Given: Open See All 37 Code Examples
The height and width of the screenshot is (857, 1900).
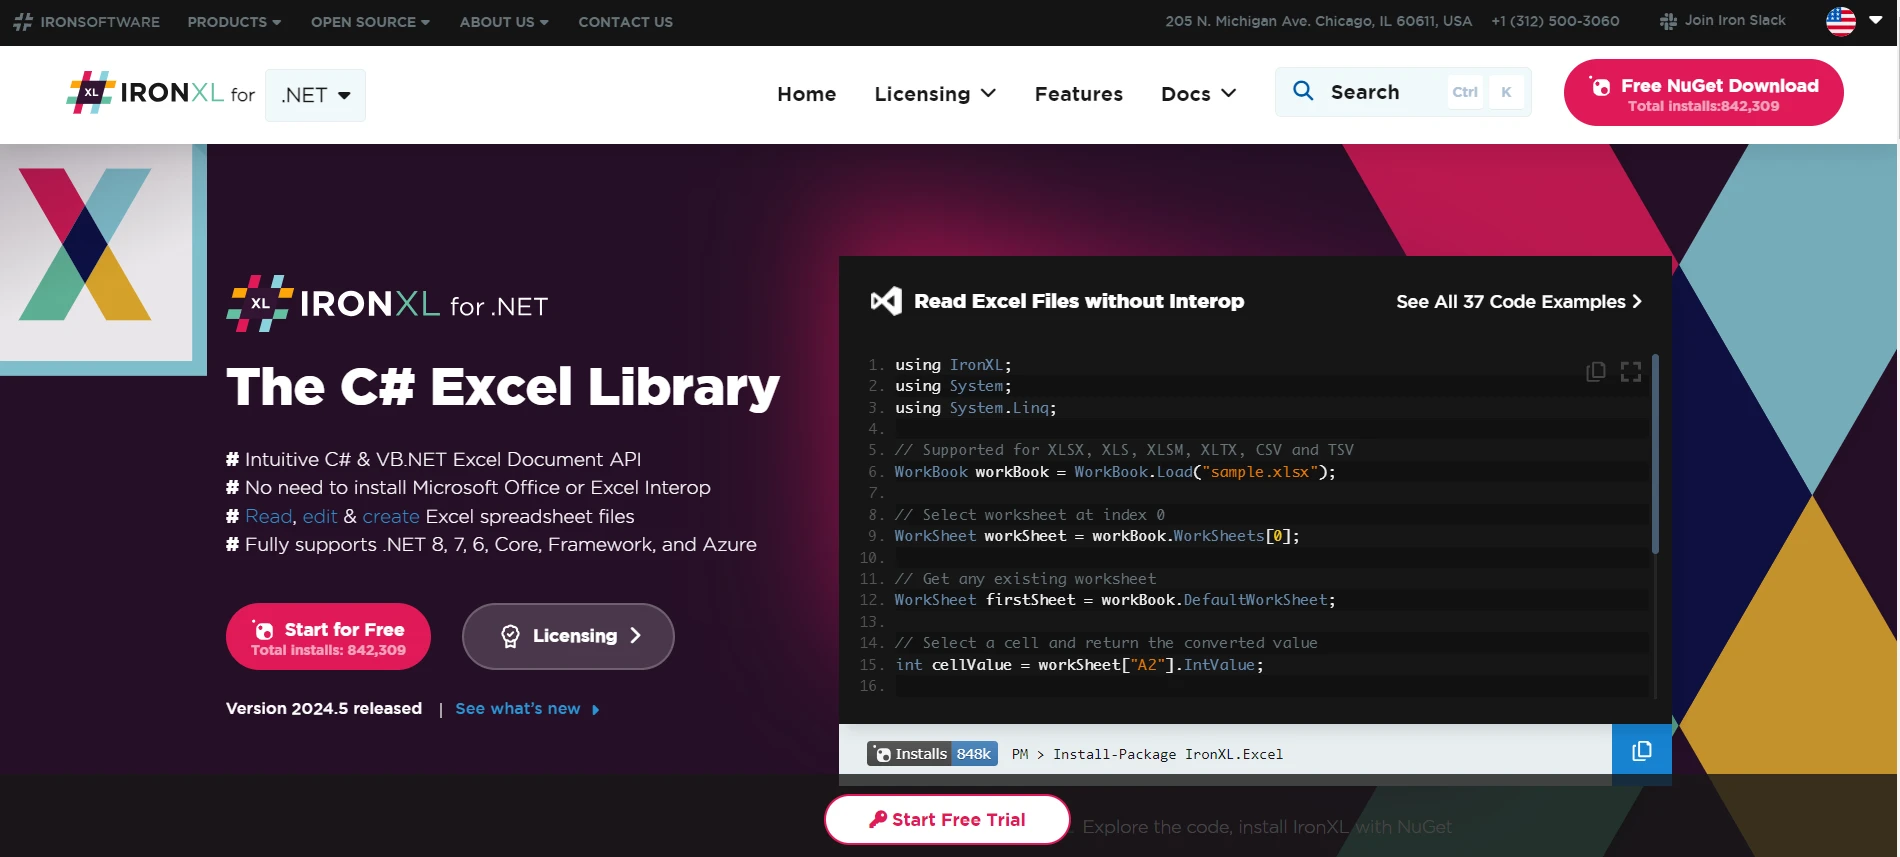Looking at the screenshot, I should pyautogui.click(x=1518, y=302).
